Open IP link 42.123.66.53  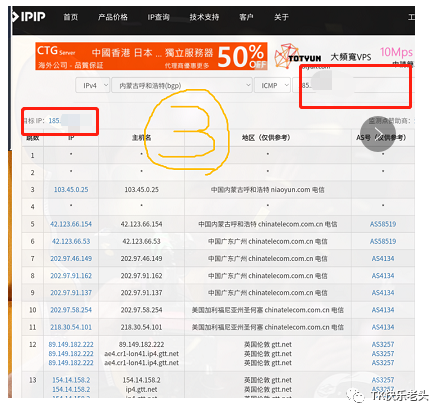coord(71,241)
